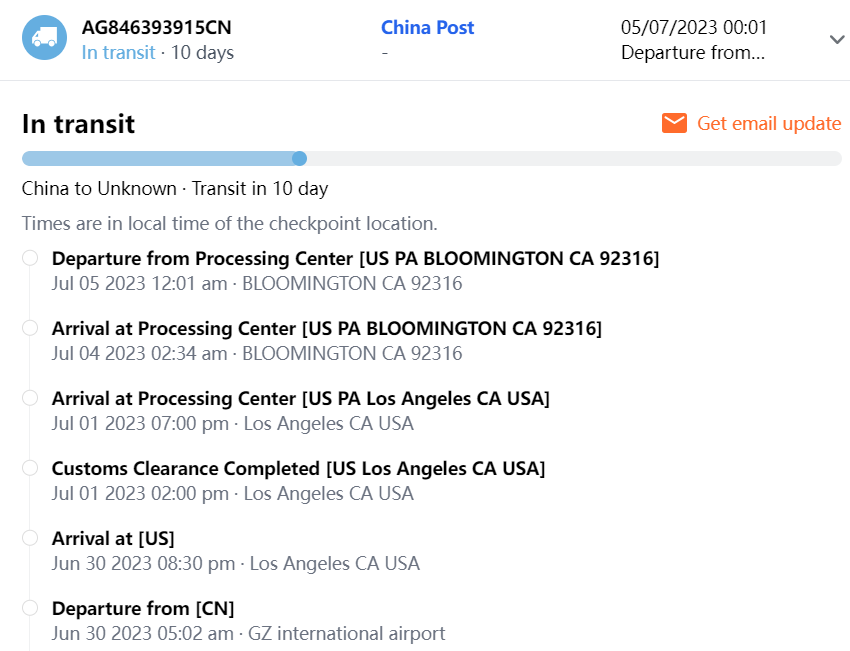The width and height of the screenshot is (850, 651).
Task: Click the Arrival at [US] checkpoint marker
Action: click(31, 538)
